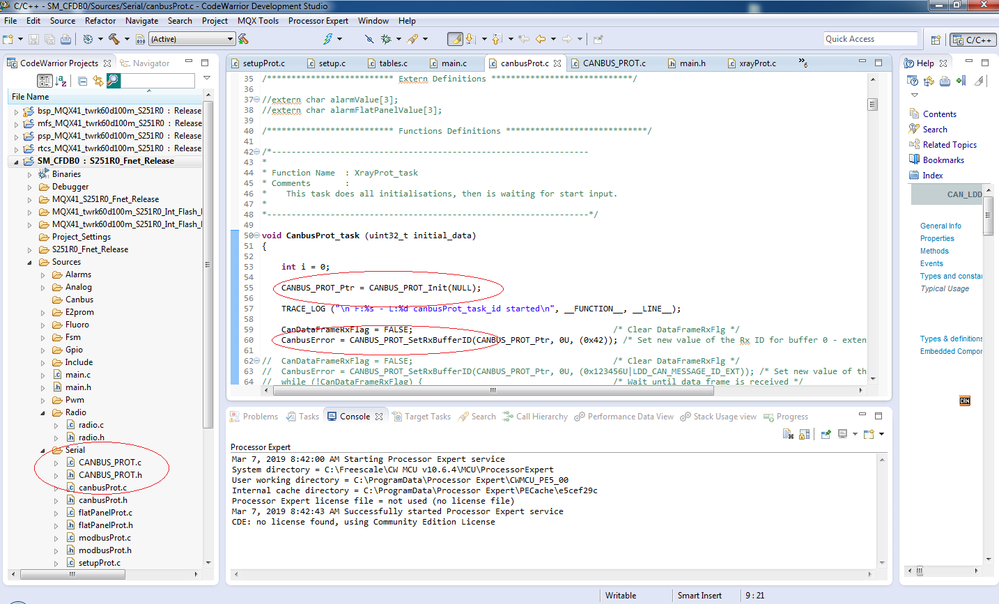The width and height of the screenshot is (999, 604).
Task: Click the search icon in the Projects toolbar
Action: [113, 80]
